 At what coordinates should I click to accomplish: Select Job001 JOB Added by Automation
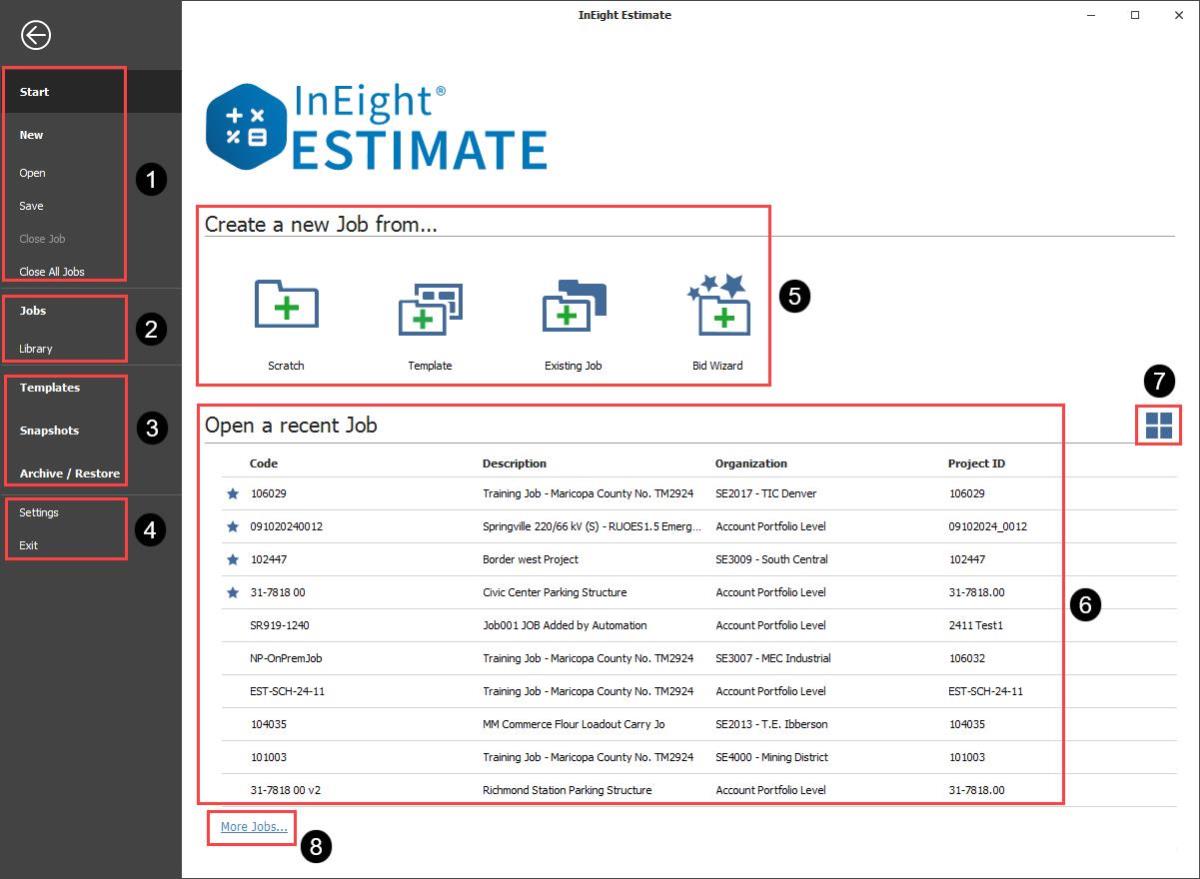click(x=564, y=626)
